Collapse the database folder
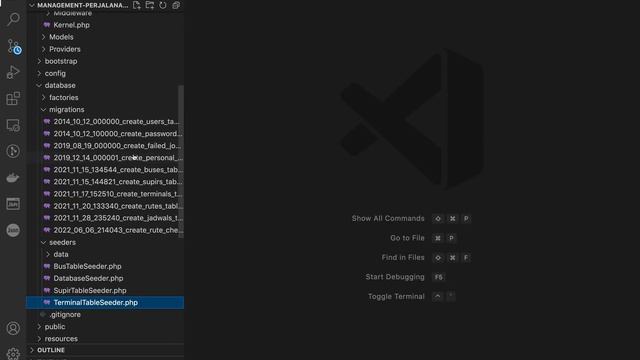Screen dimensions: 640x360 click(105, 85)
